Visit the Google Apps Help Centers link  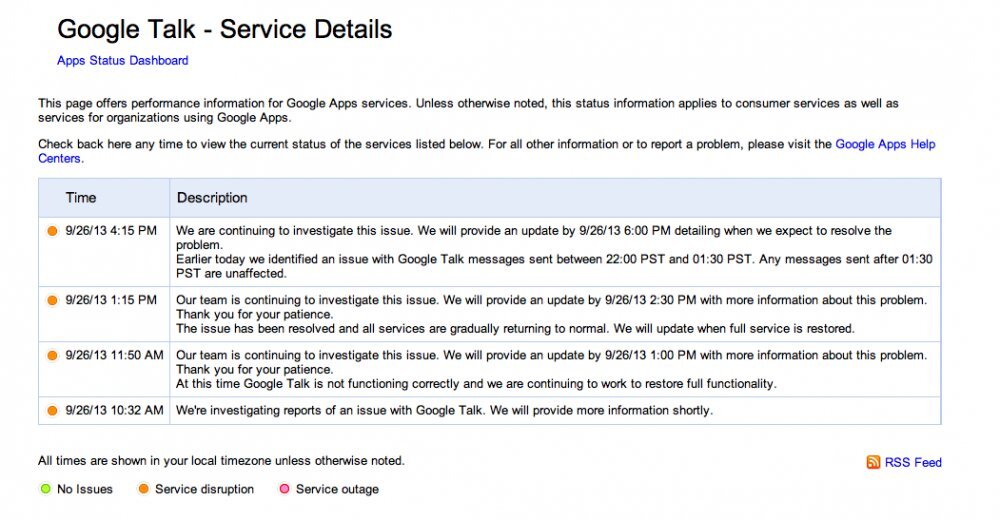[884, 144]
